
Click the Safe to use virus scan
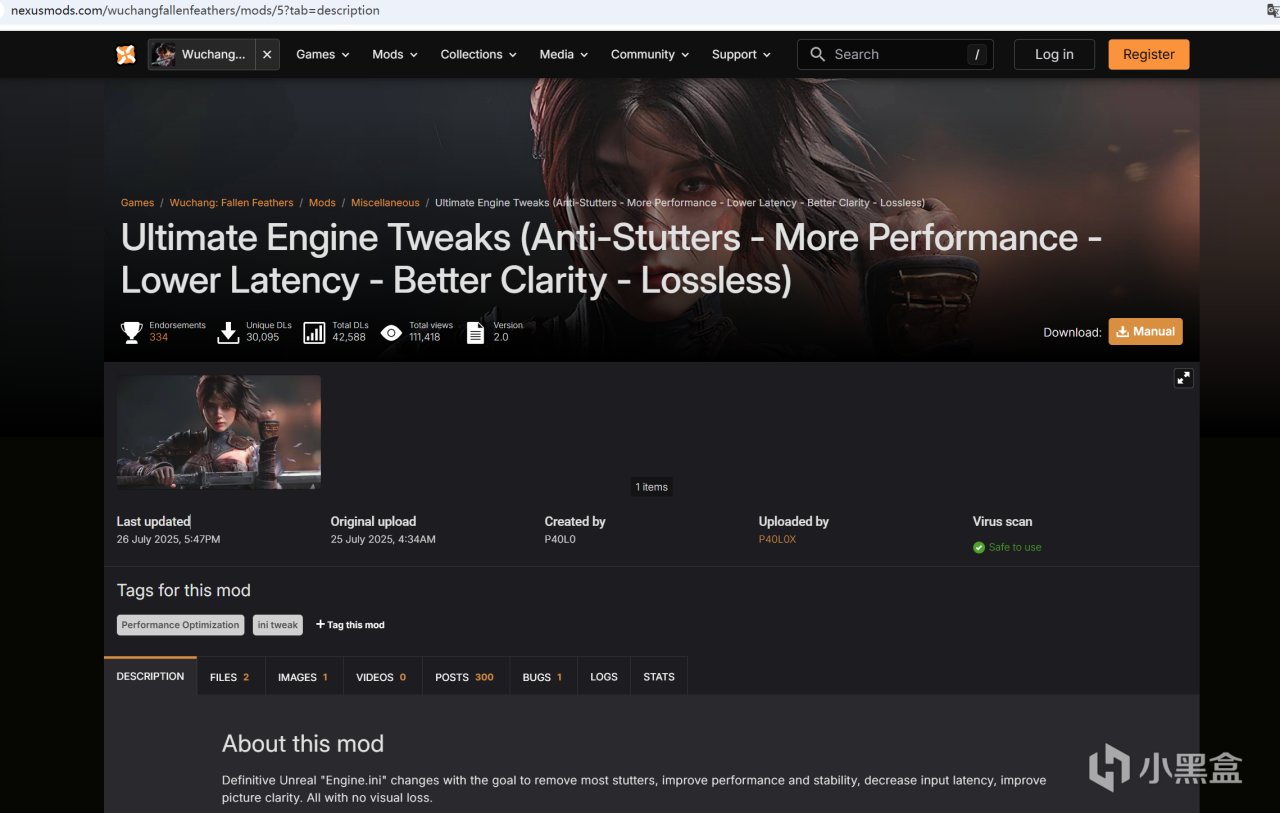[1015, 547]
